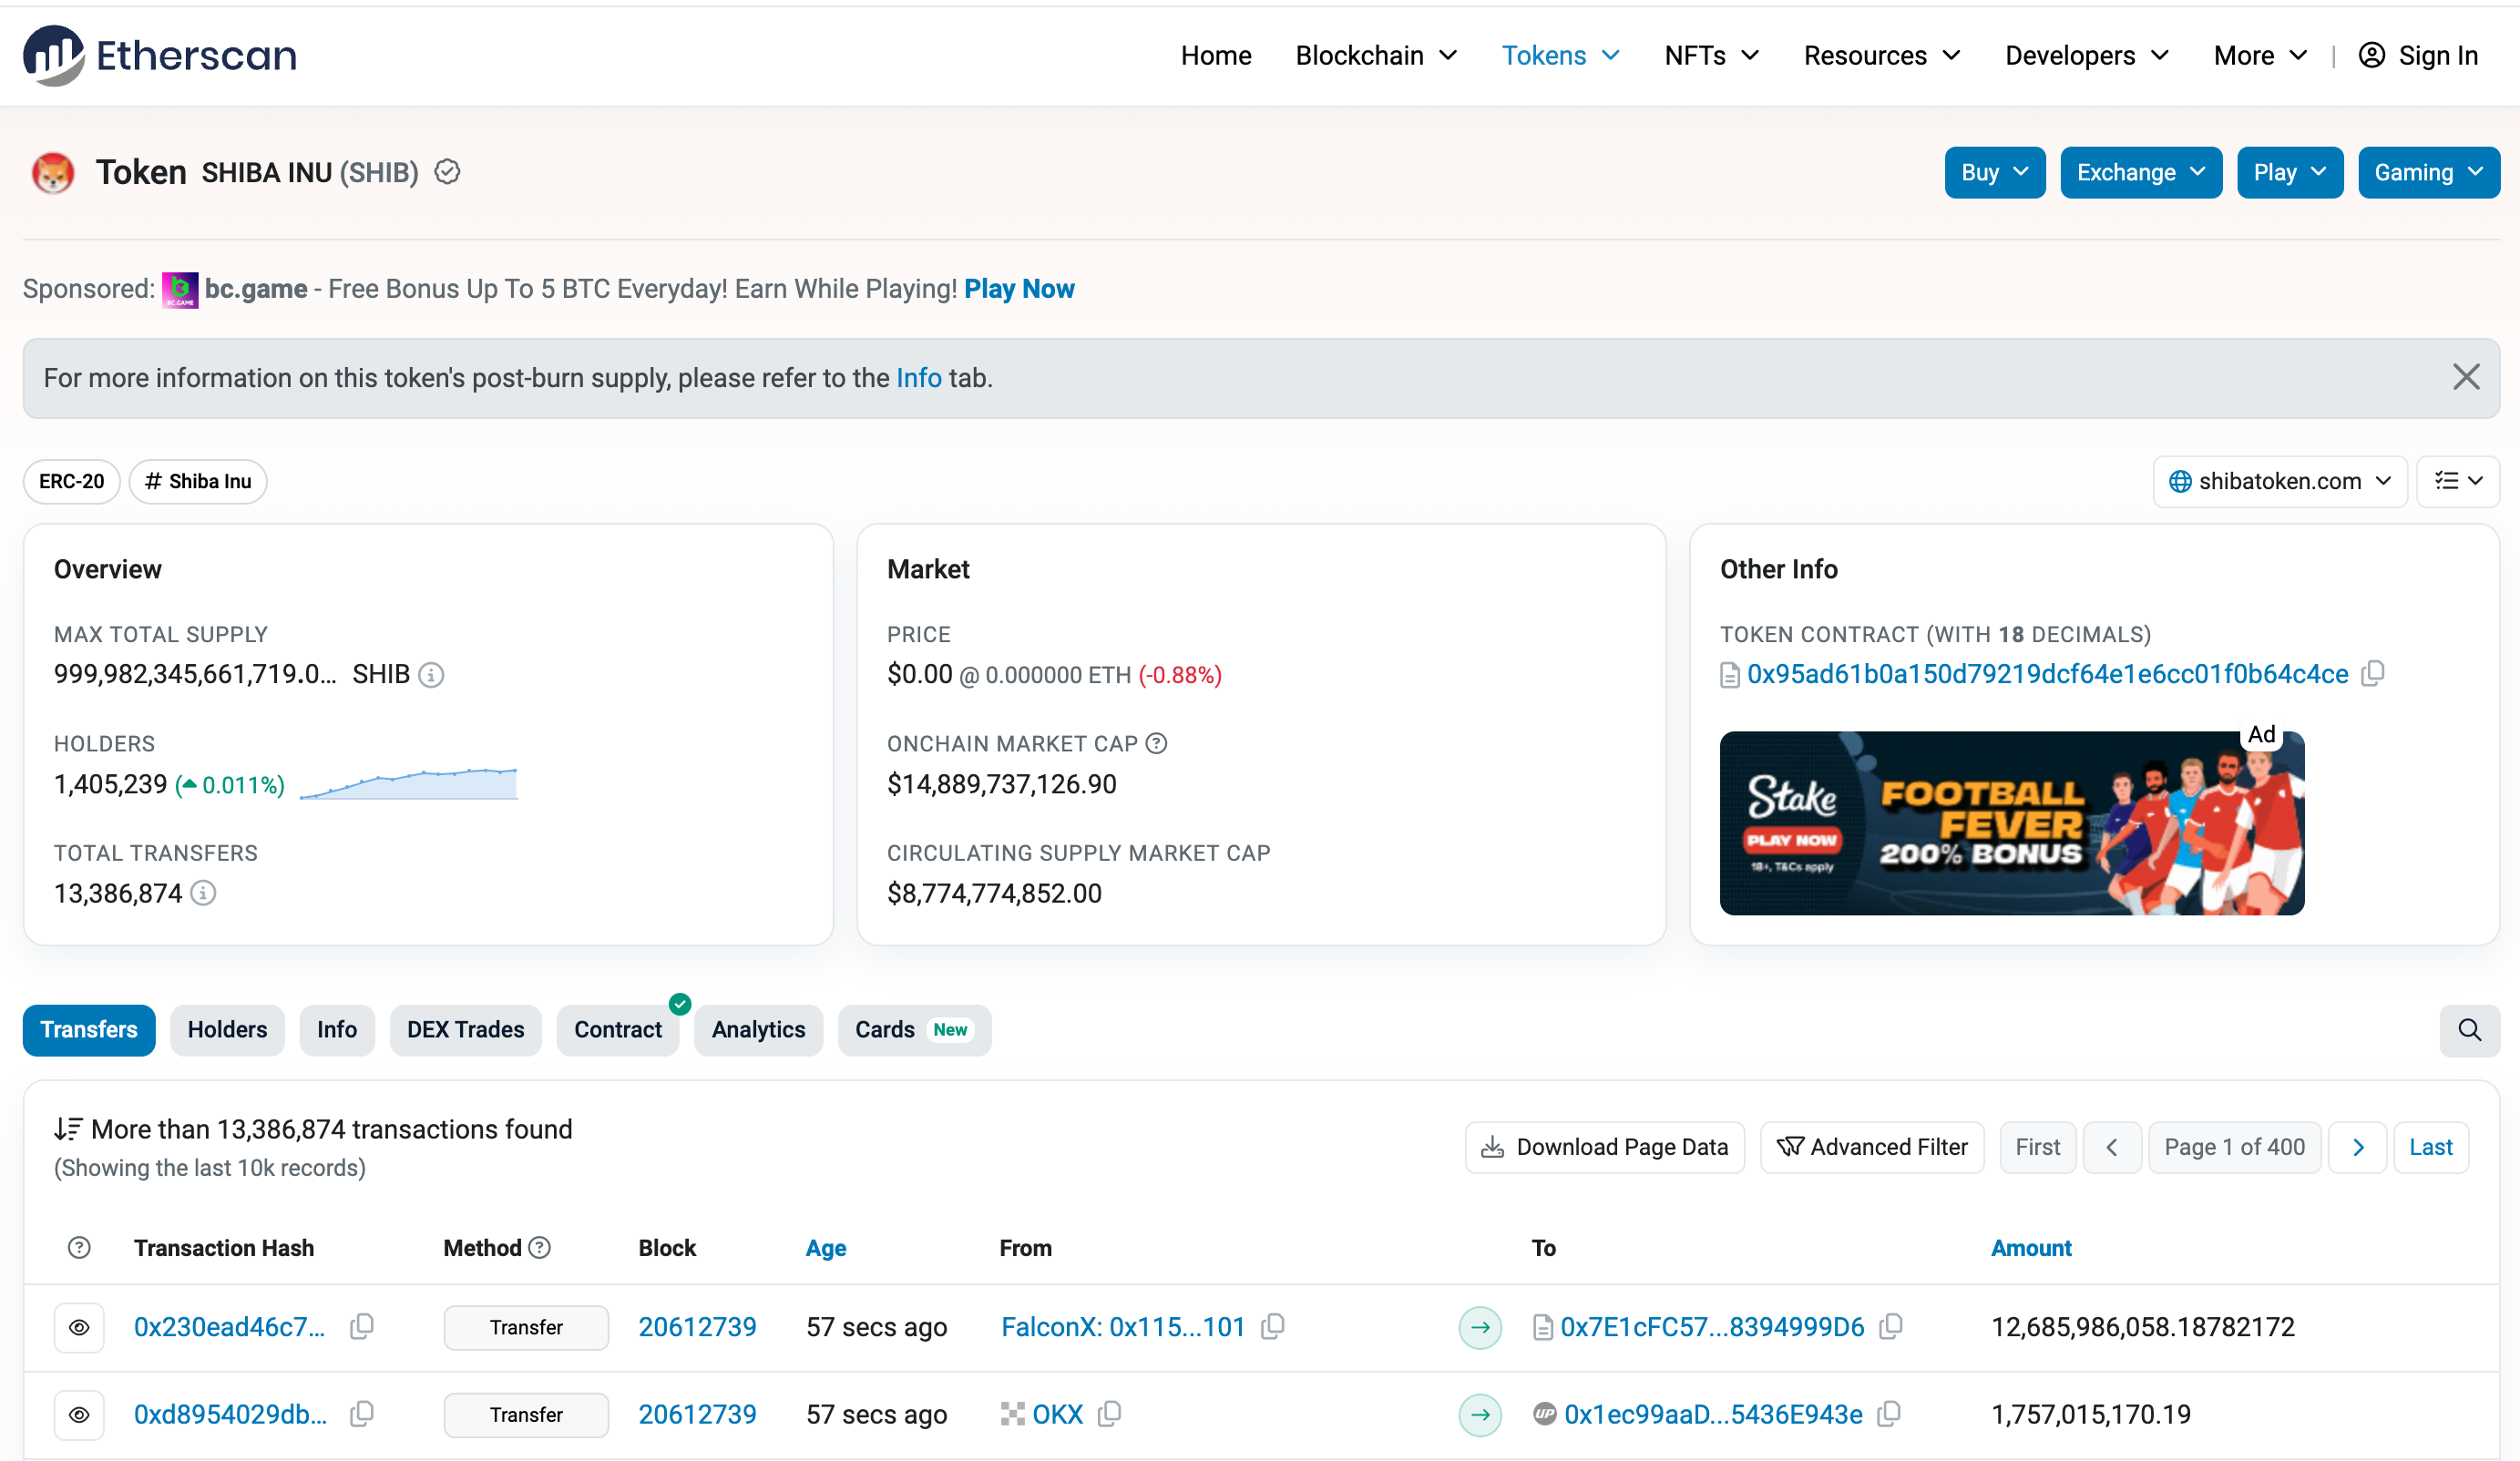2520x1461 pixels.
Task: Copy the token contract address
Action: click(x=2373, y=674)
